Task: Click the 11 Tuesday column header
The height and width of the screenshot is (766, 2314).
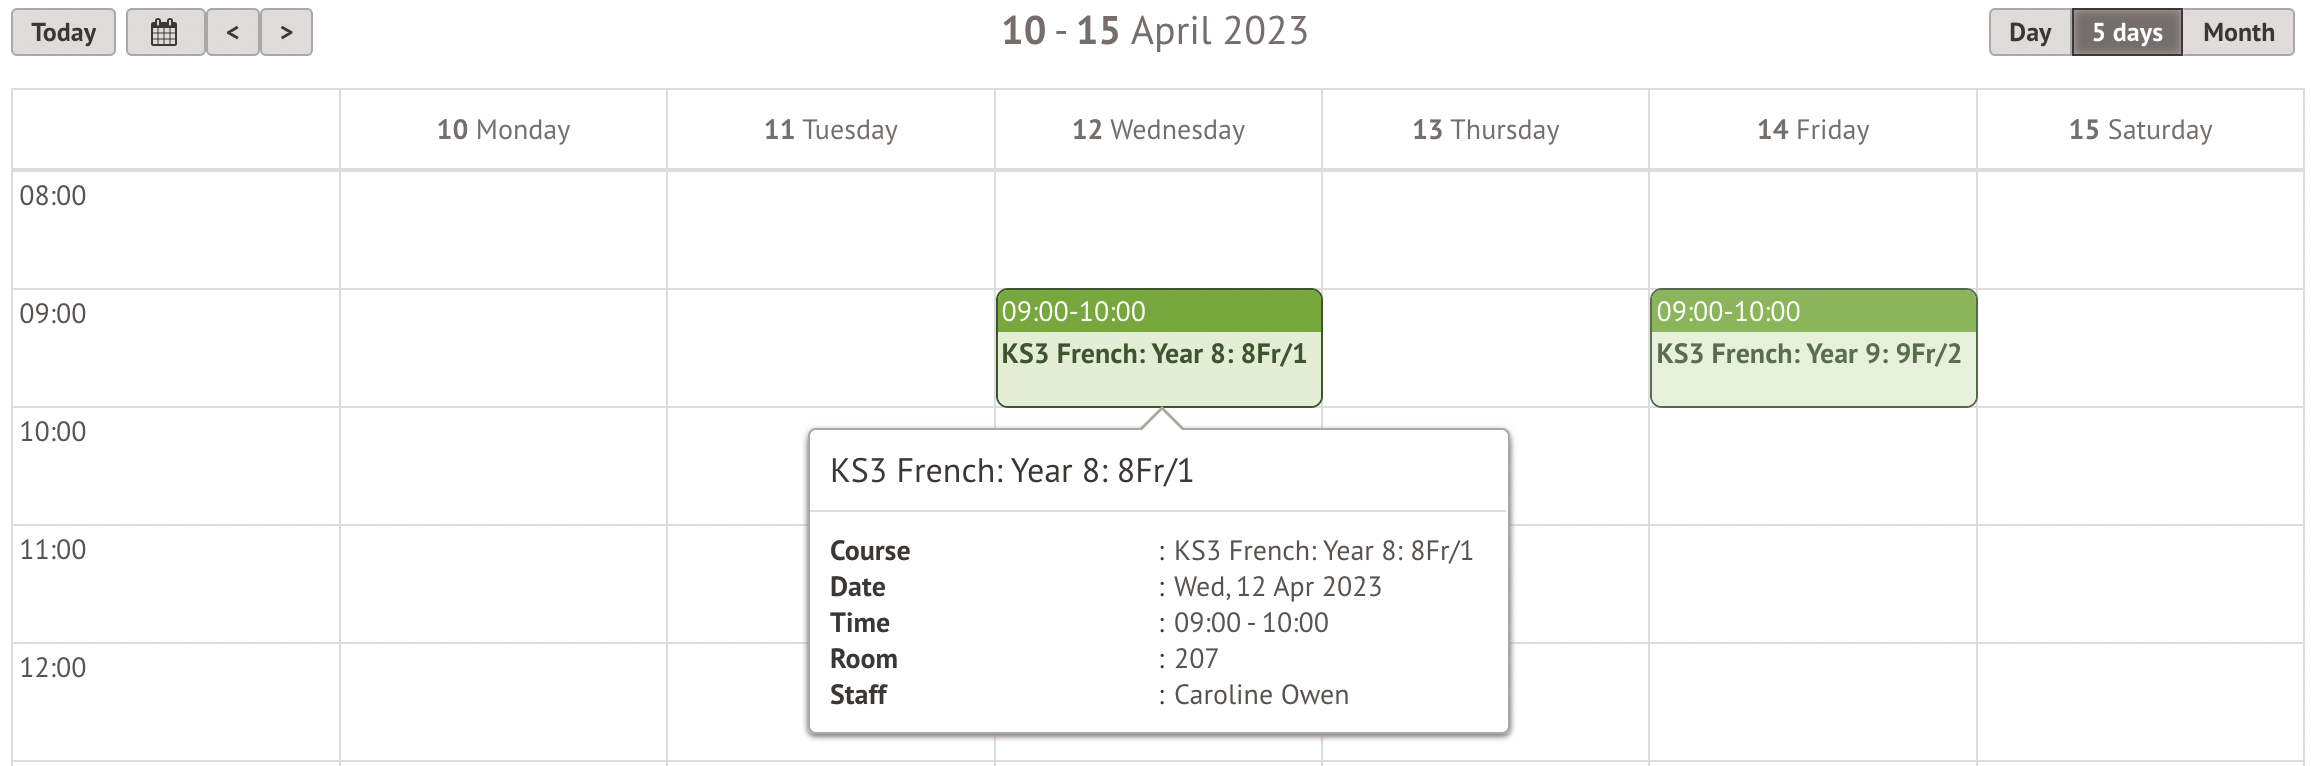Action: point(830,130)
